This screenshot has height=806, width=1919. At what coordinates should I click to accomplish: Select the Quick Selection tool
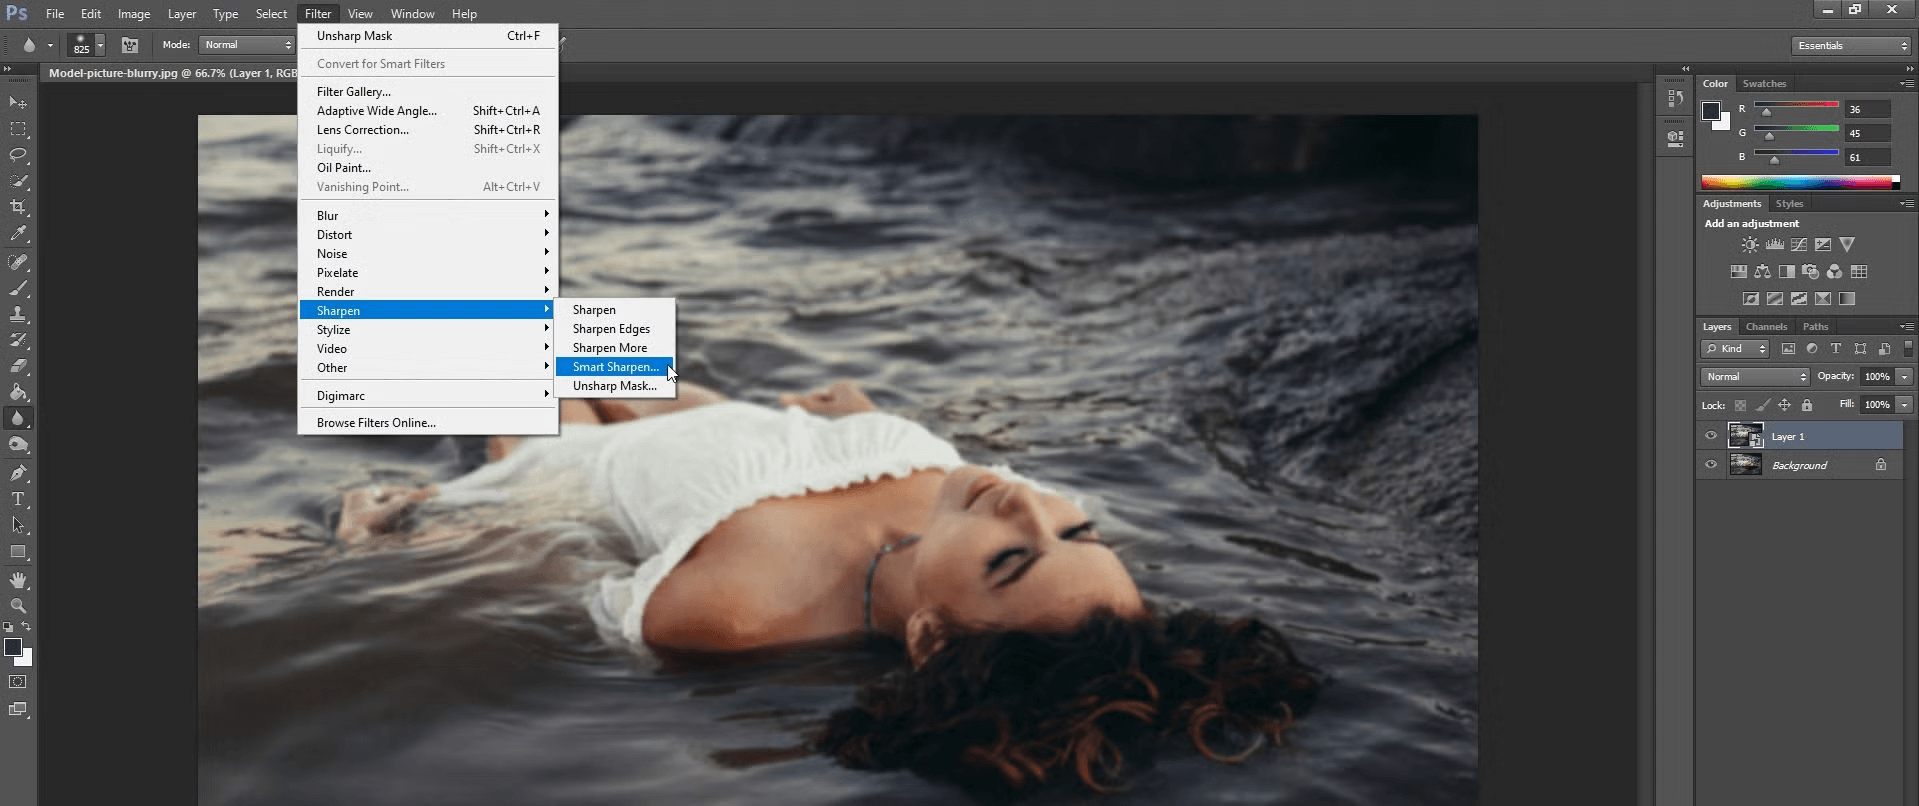click(18, 181)
